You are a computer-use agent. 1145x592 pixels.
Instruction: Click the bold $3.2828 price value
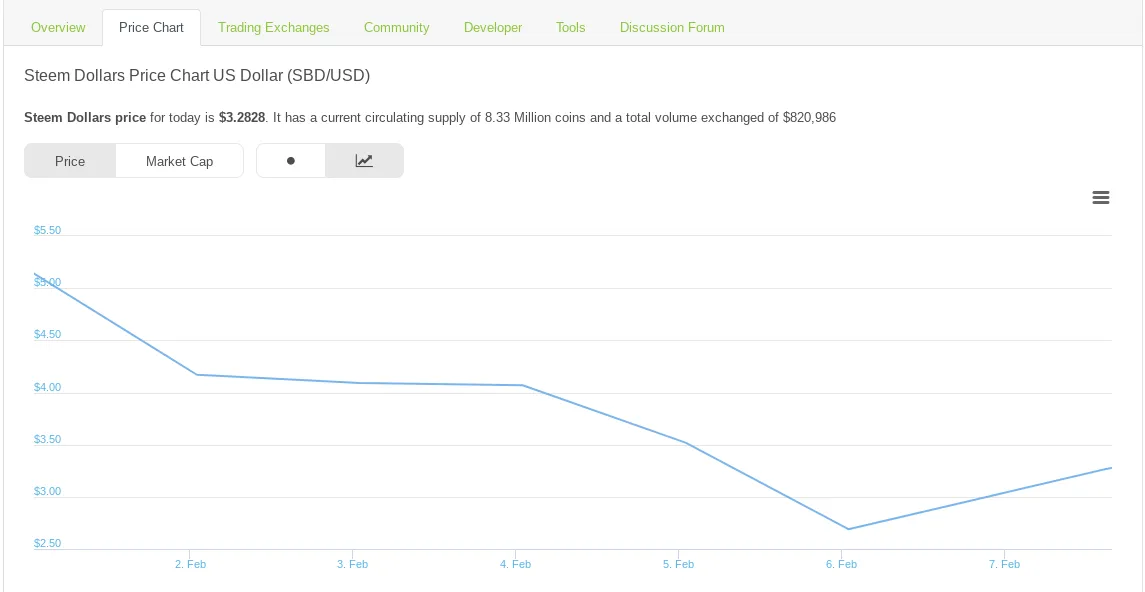(242, 117)
